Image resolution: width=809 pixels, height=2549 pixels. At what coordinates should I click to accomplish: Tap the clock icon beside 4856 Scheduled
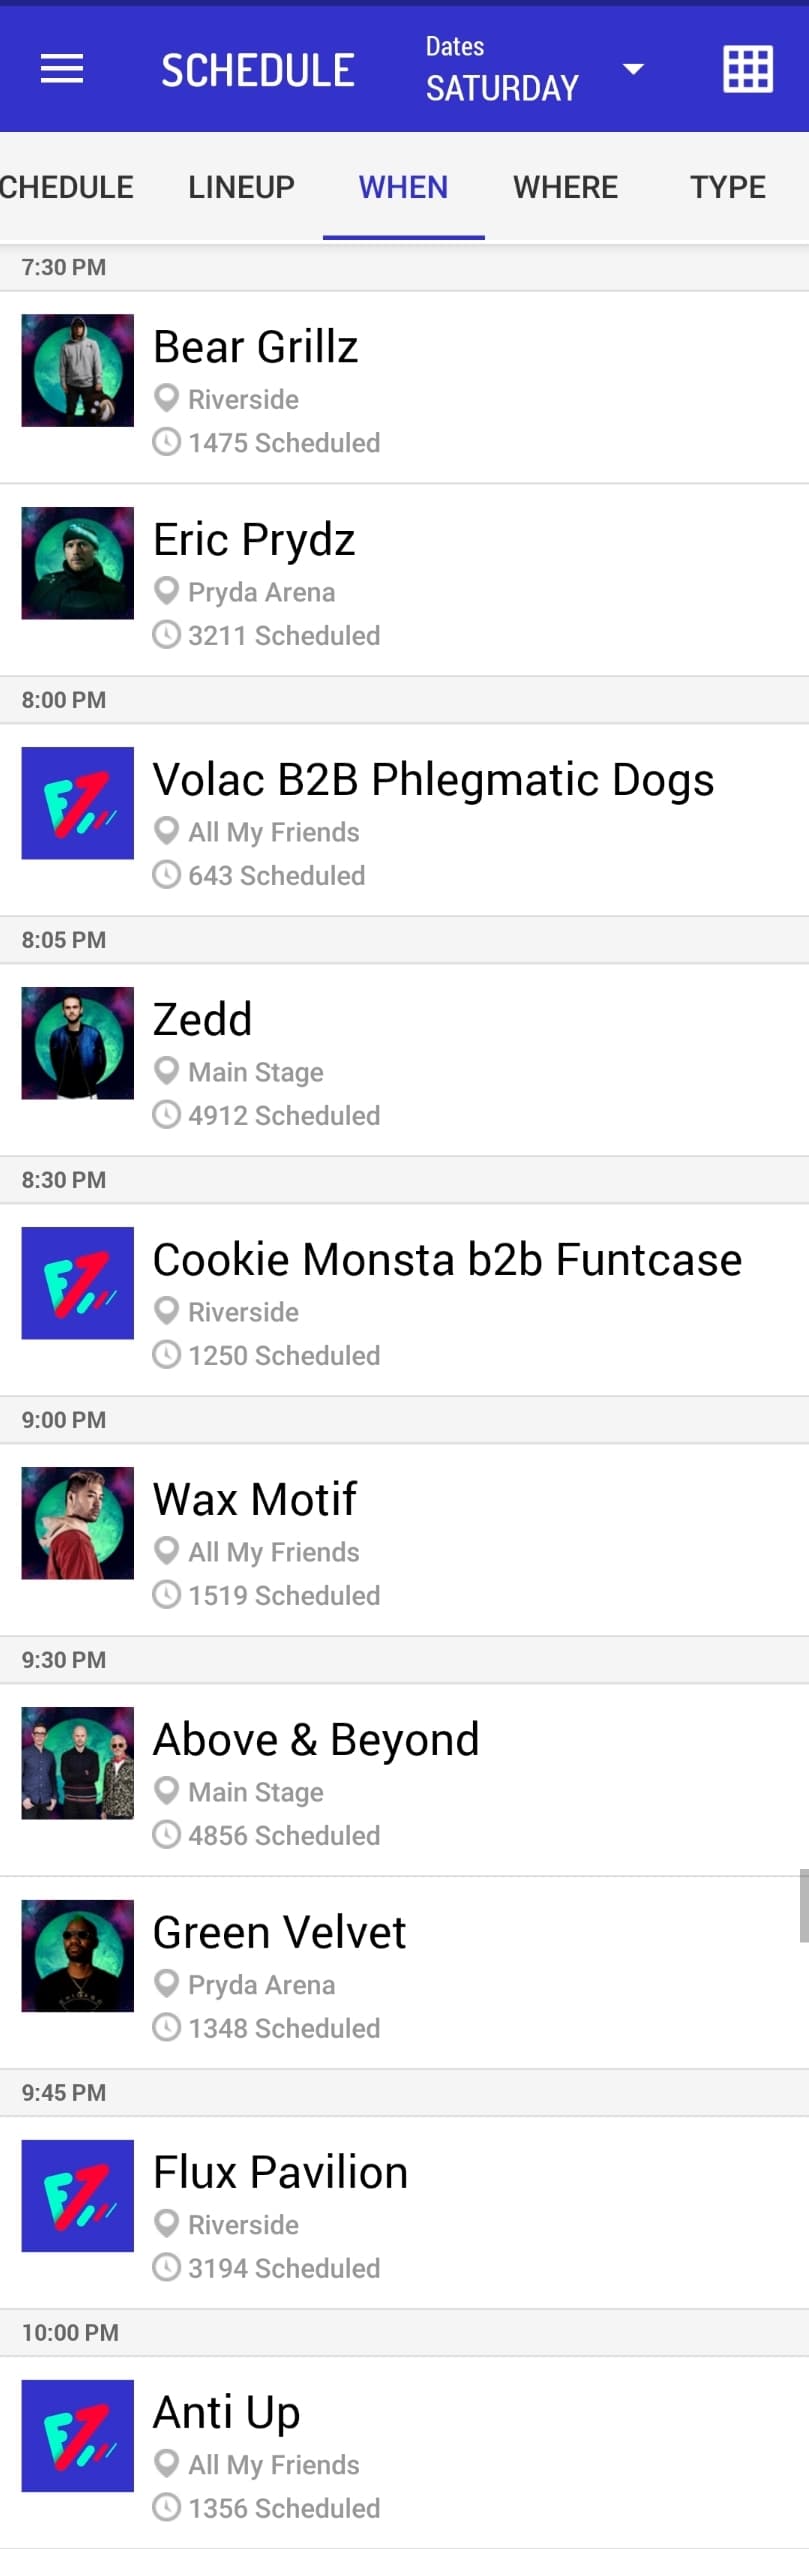(x=166, y=1834)
